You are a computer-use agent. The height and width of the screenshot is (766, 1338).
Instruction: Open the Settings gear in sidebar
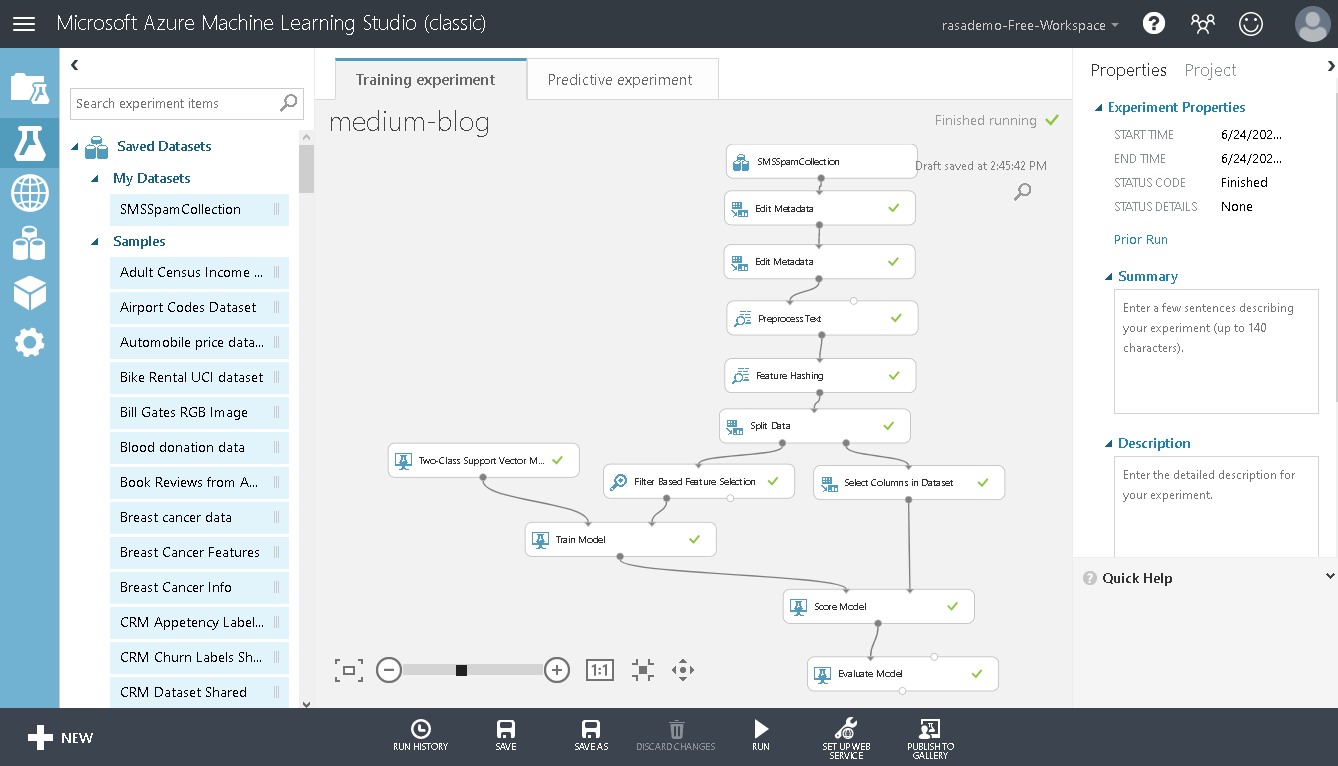coord(29,342)
